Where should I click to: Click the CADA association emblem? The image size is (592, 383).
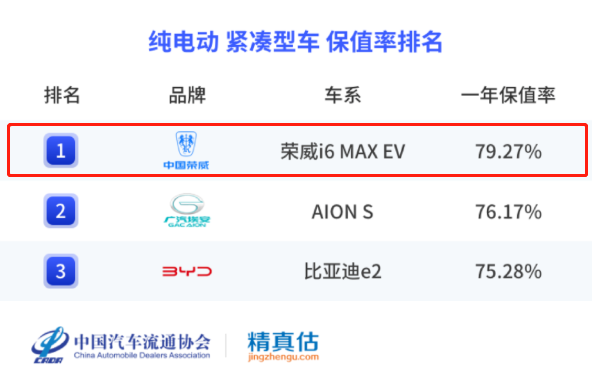(50, 345)
